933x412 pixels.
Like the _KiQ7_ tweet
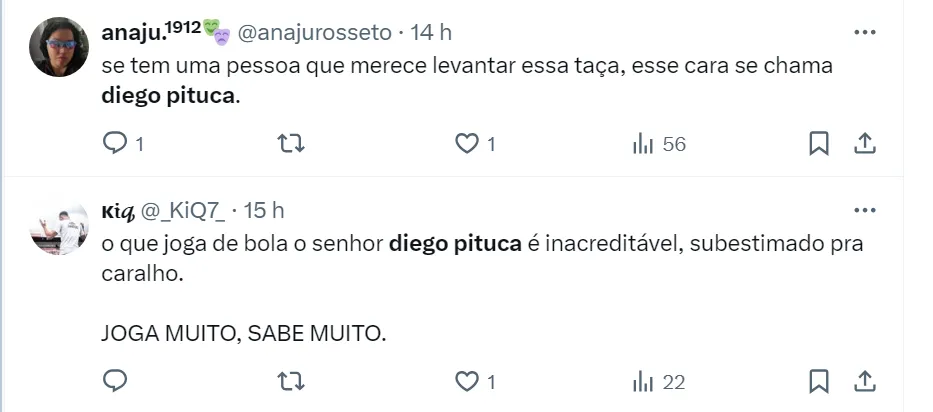coord(467,381)
